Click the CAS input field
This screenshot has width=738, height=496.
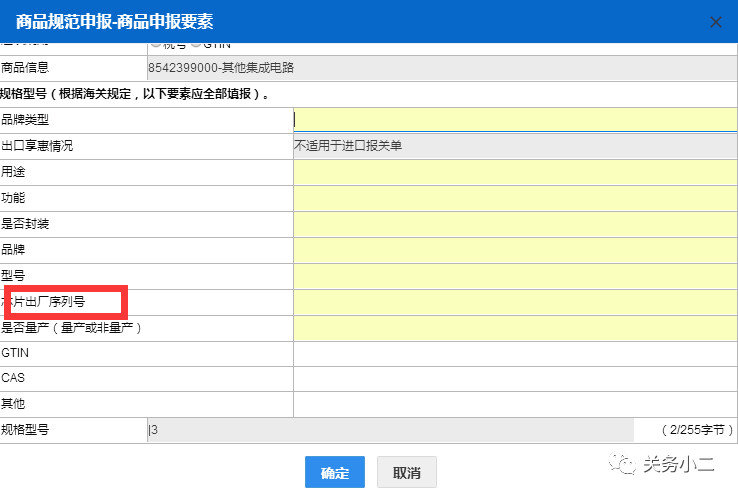pyautogui.click(x=514, y=379)
